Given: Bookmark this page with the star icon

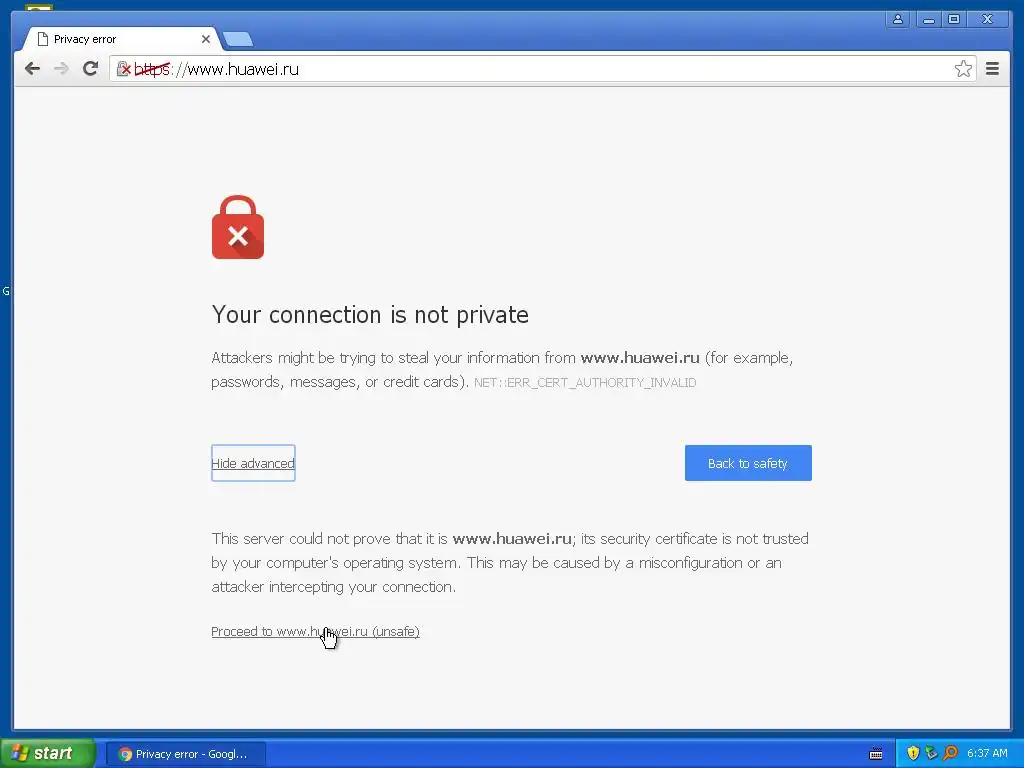Looking at the screenshot, I should click(963, 69).
